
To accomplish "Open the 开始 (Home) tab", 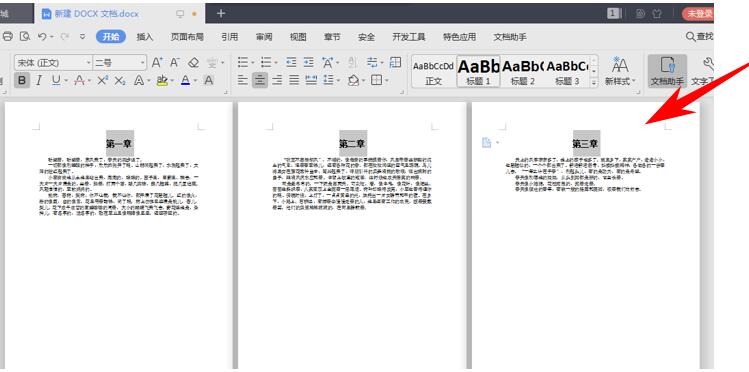I will pos(111,37).
